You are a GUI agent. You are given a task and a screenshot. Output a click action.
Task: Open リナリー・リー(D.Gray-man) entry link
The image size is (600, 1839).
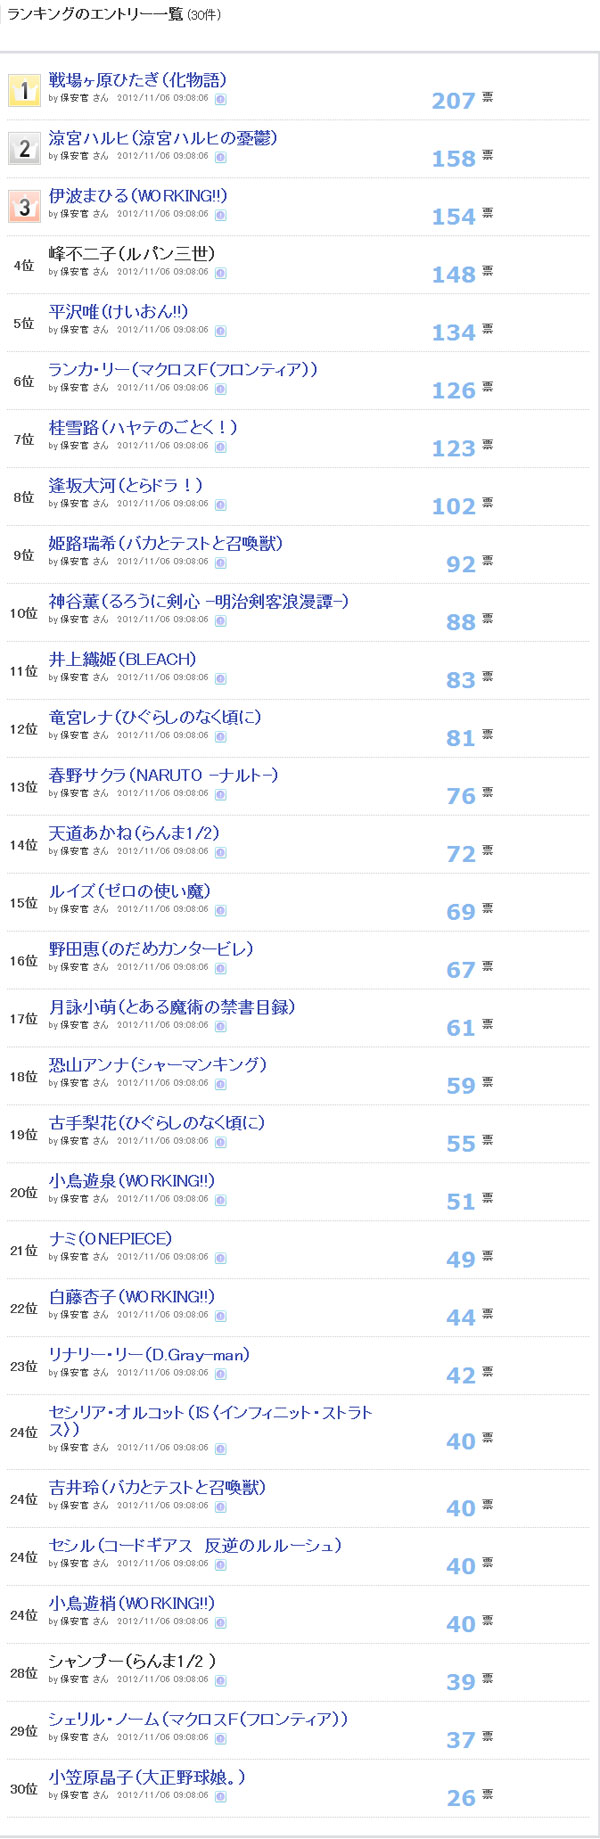pyautogui.click(x=149, y=1355)
